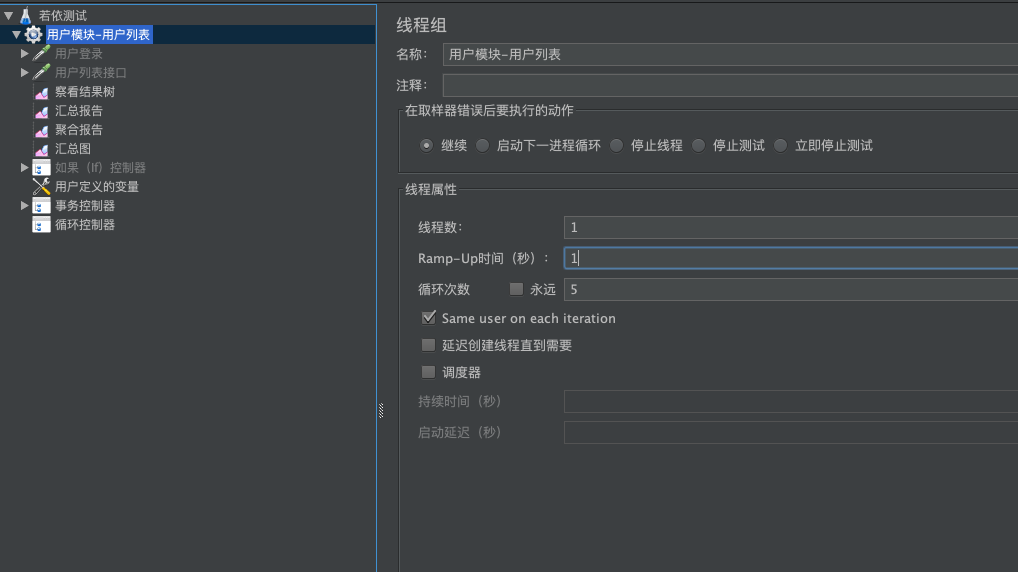This screenshot has height=572, width=1018.
Task: Expand the 用户列表接口 node arrow
Action: click(25, 72)
